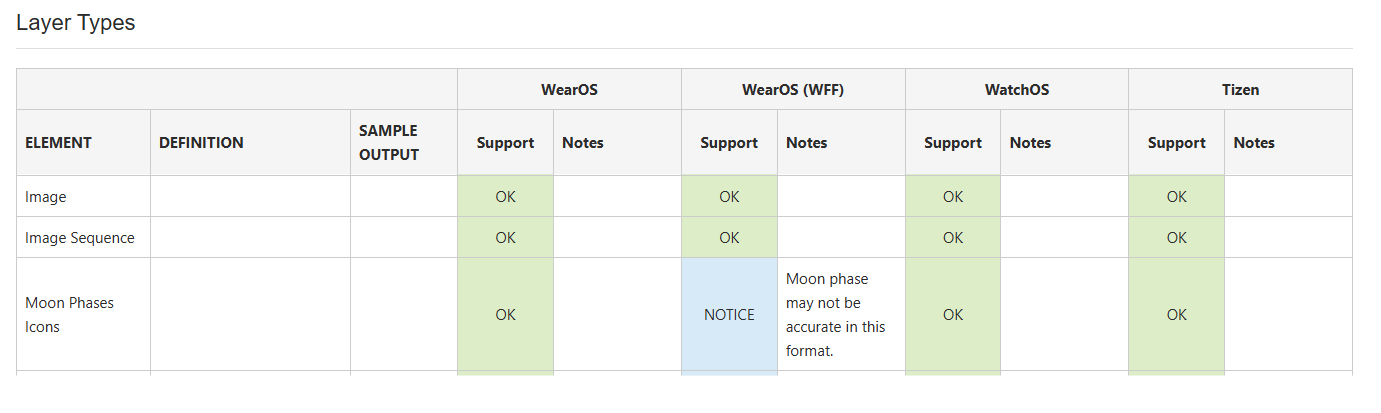Click the SAMPLE OUTPUT column header
1381x413 pixels.
tap(388, 143)
